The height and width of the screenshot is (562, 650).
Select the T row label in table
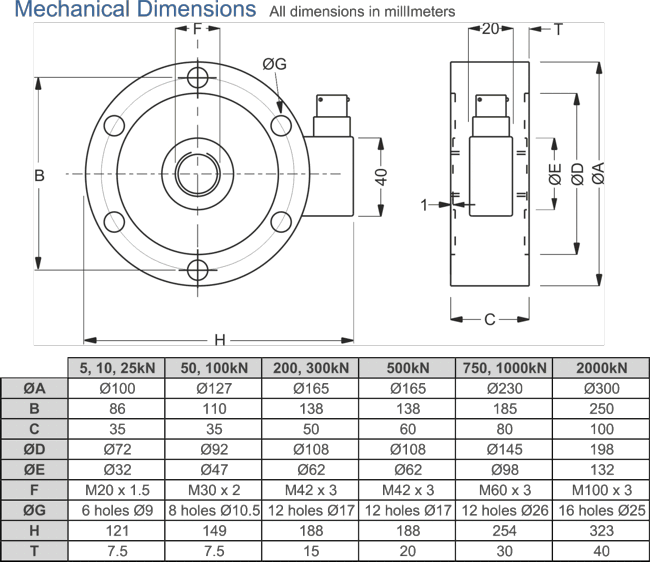34,551
